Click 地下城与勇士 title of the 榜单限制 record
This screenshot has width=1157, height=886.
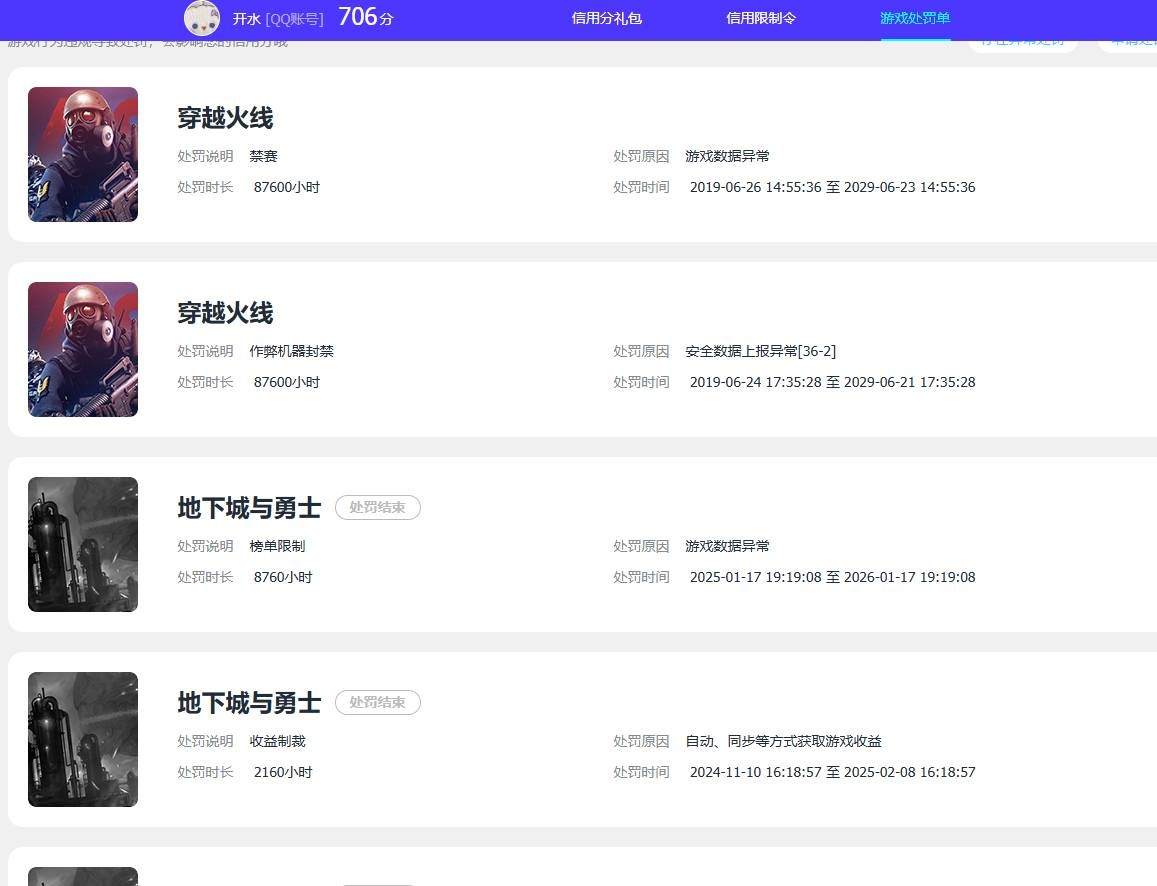(249, 508)
